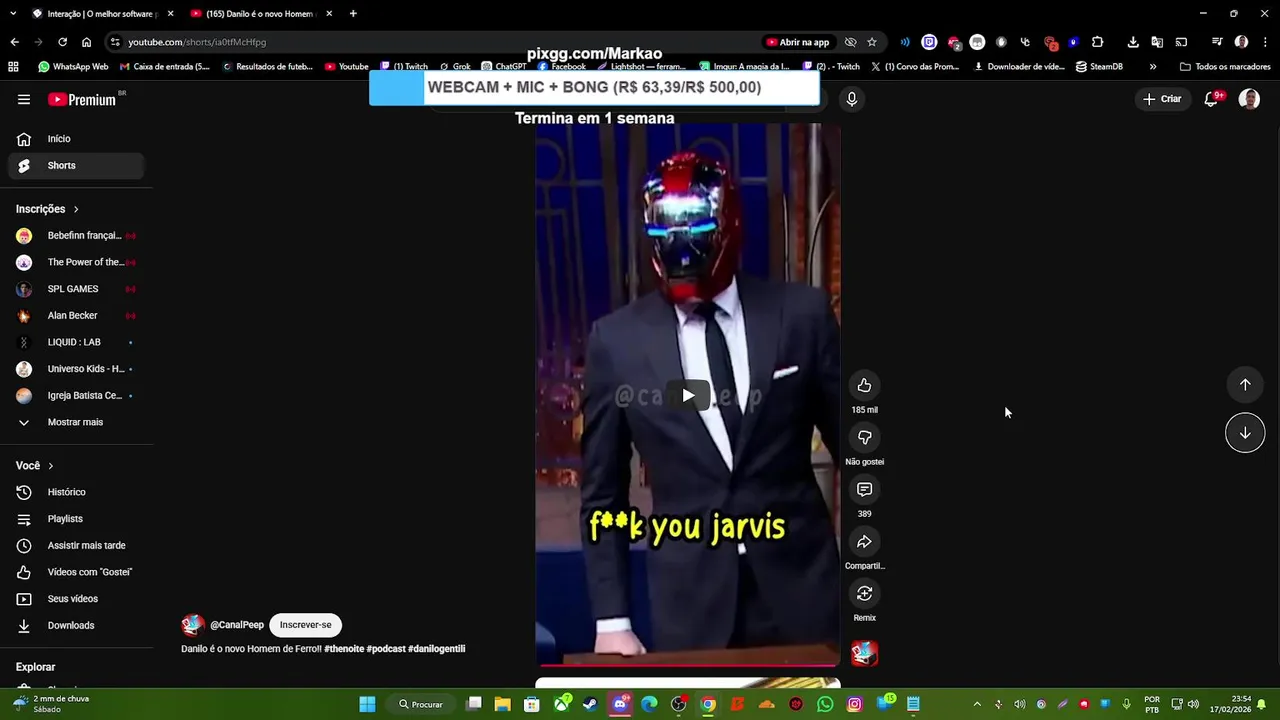This screenshot has width=1280, height=720.
Task: Click the YouTube URL address bar
Action: (x=430, y=42)
